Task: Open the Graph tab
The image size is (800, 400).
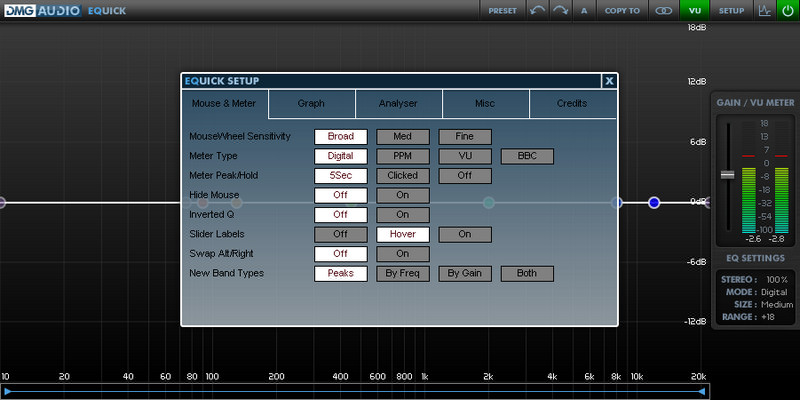Action: 311,103
